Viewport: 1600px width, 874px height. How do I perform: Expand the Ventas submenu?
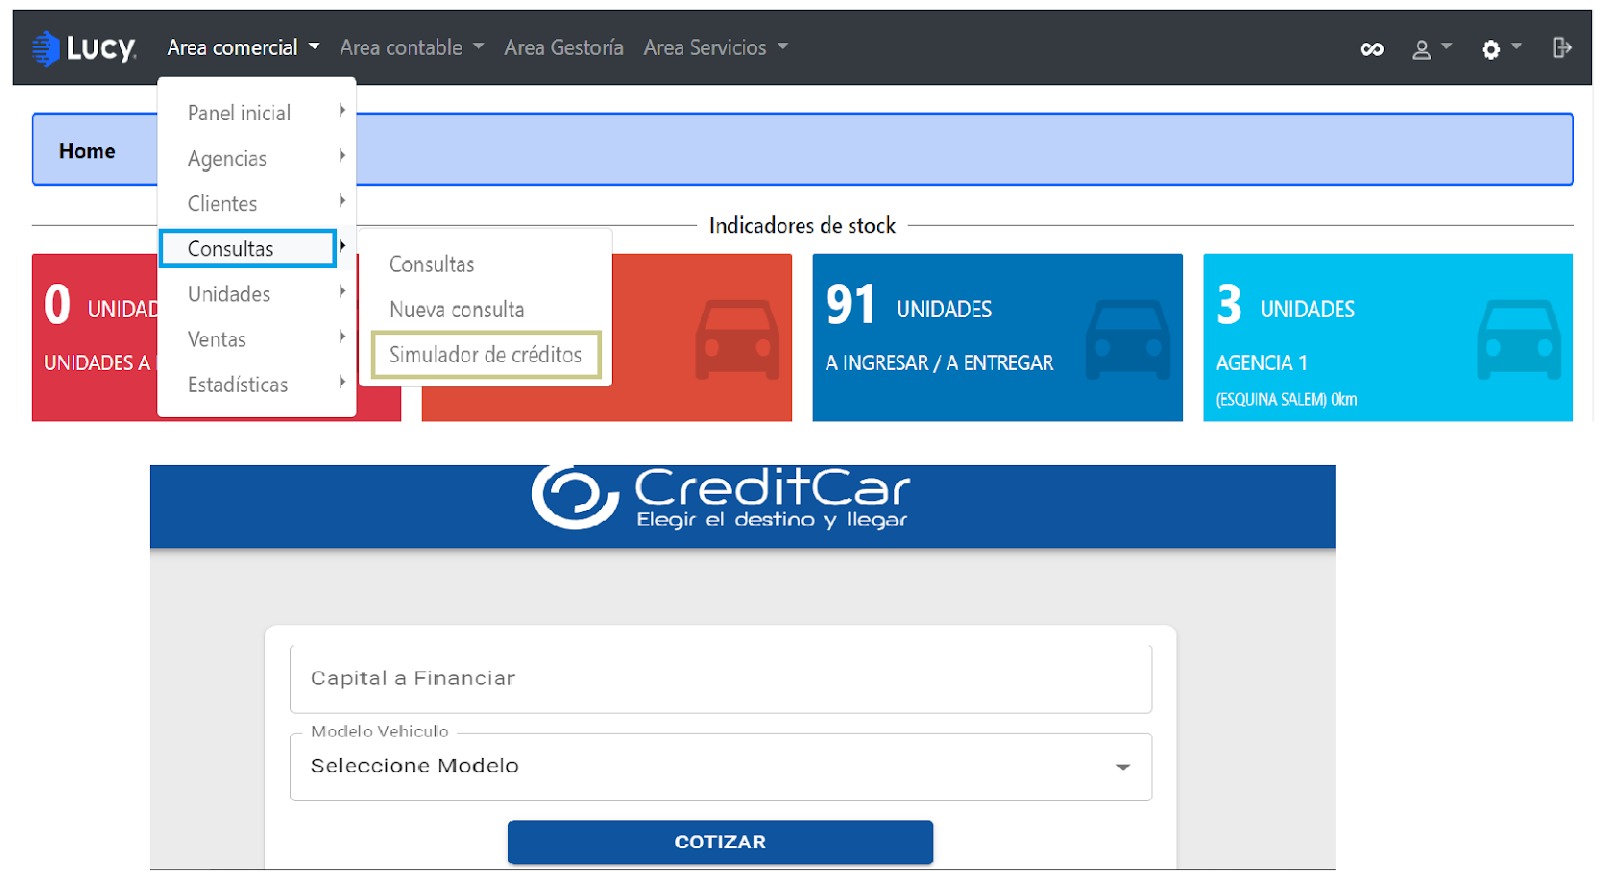coord(257,339)
